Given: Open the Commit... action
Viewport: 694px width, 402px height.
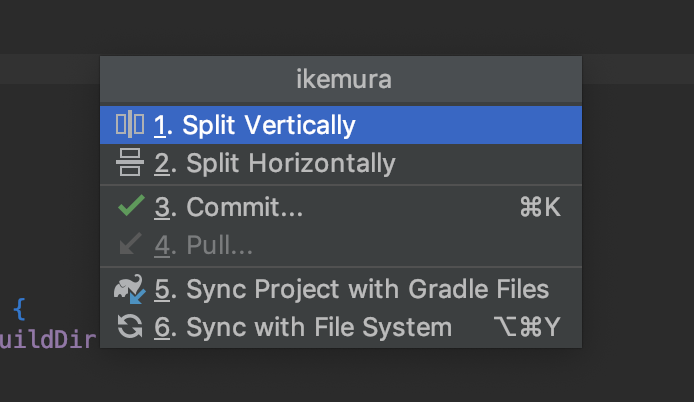Looking at the screenshot, I should coord(341,207).
